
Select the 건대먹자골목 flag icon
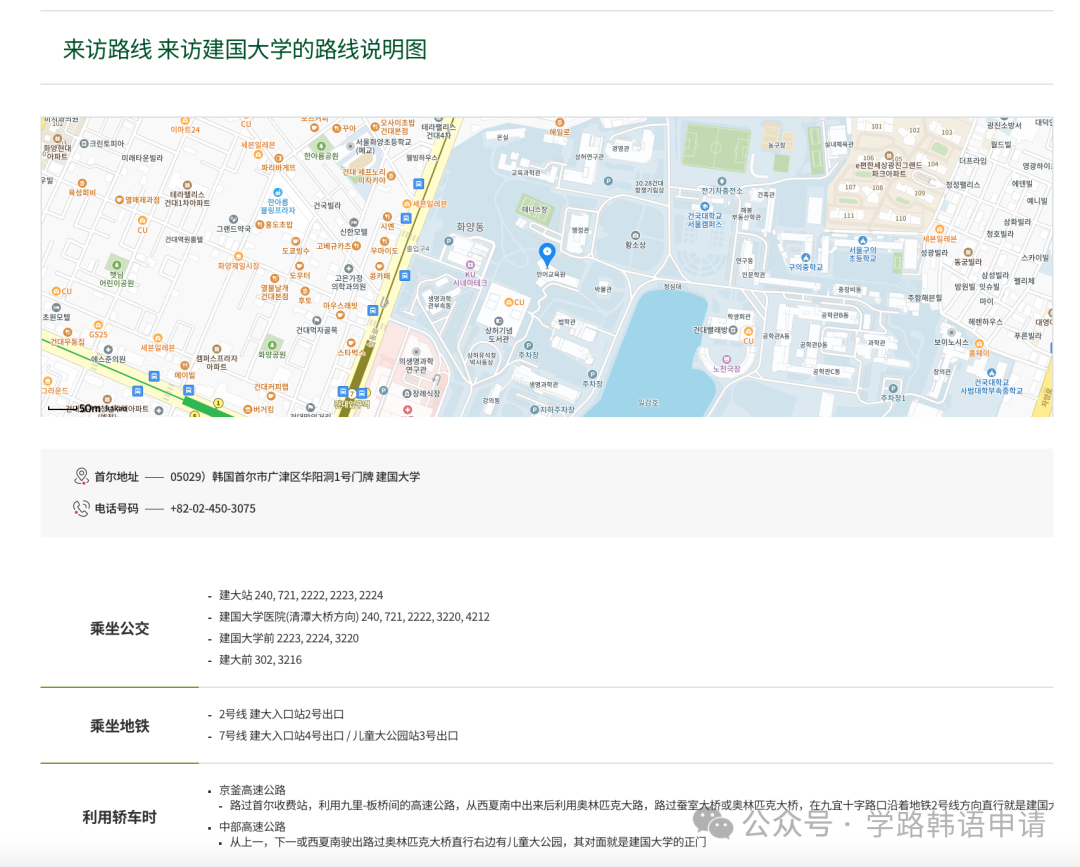point(316,321)
